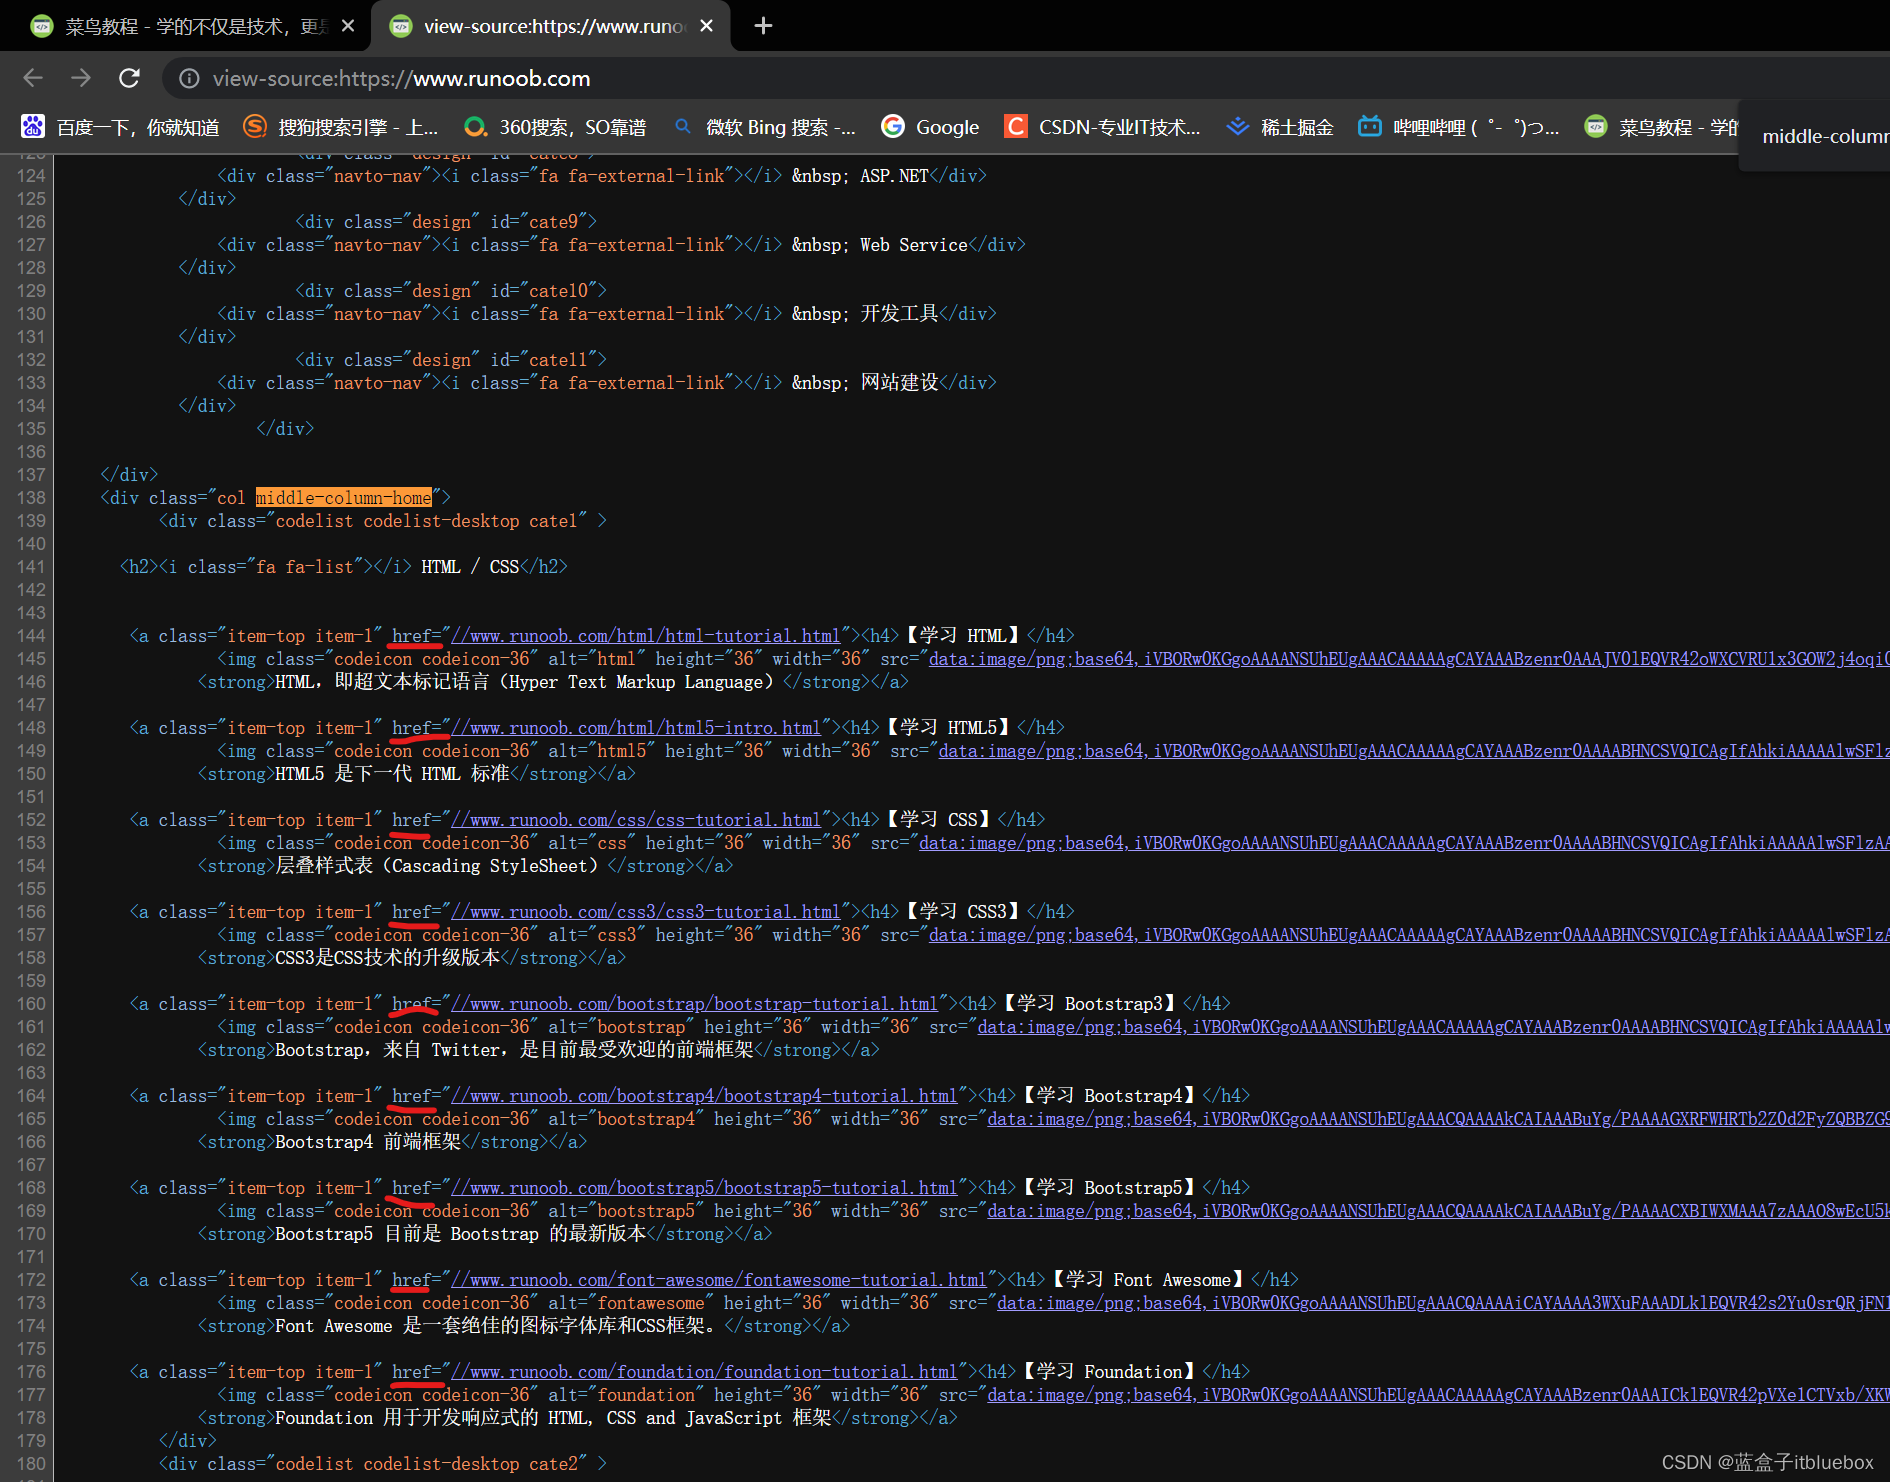This screenshot has width=1890, height=1482.
Task: Open the foundation-tutorial.html source link
Action: click(705, 1372)
